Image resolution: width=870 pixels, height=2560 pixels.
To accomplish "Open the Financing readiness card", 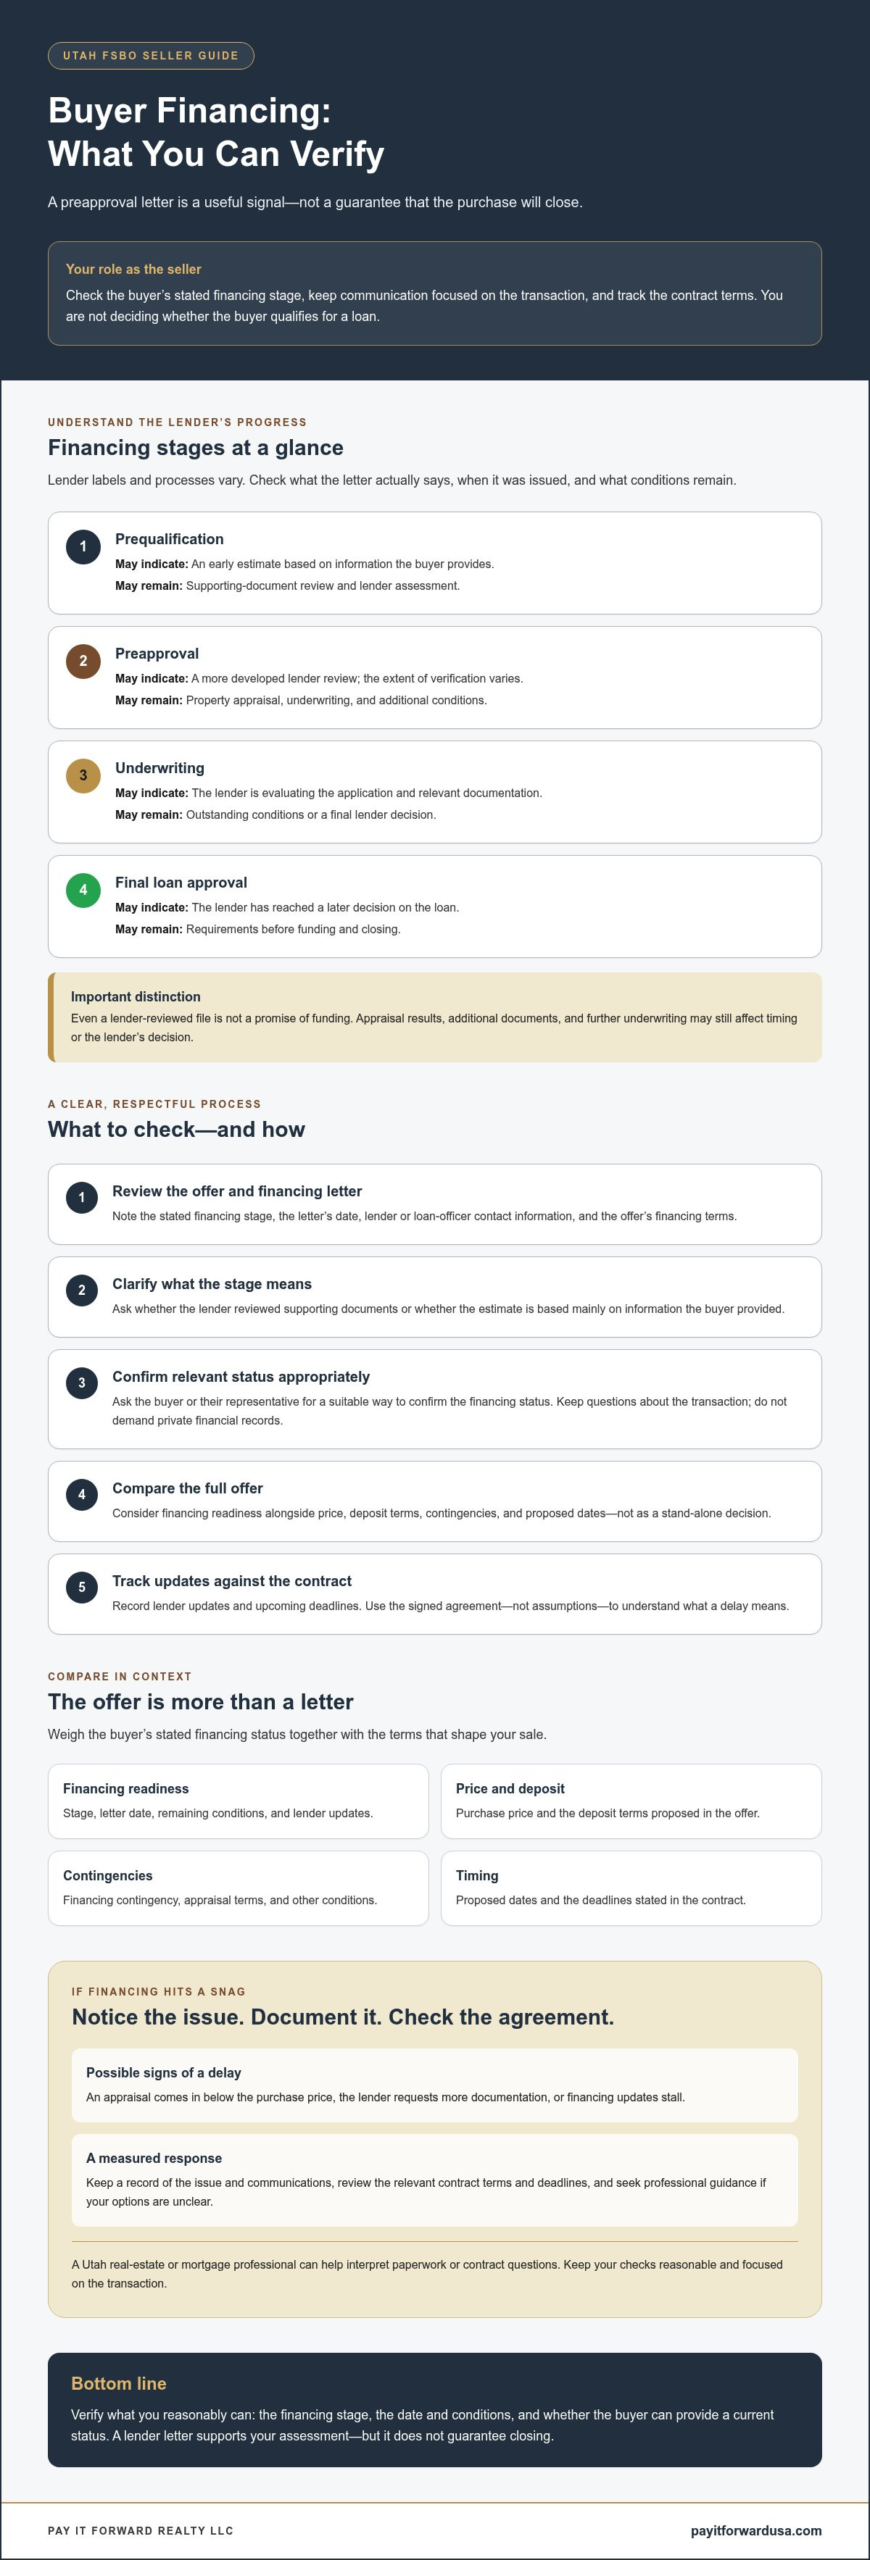I will coord(238,1801).
